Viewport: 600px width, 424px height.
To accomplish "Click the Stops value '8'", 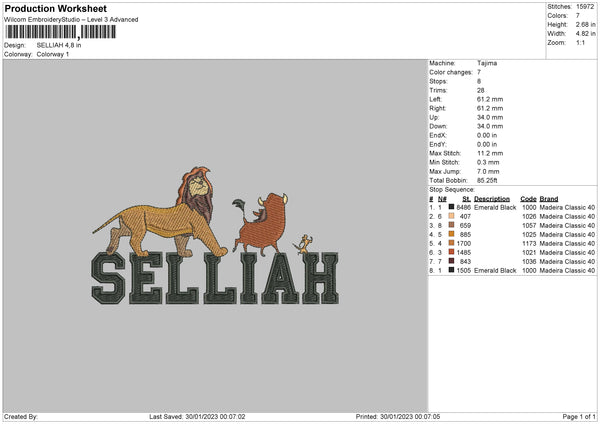I will [479, 81].
